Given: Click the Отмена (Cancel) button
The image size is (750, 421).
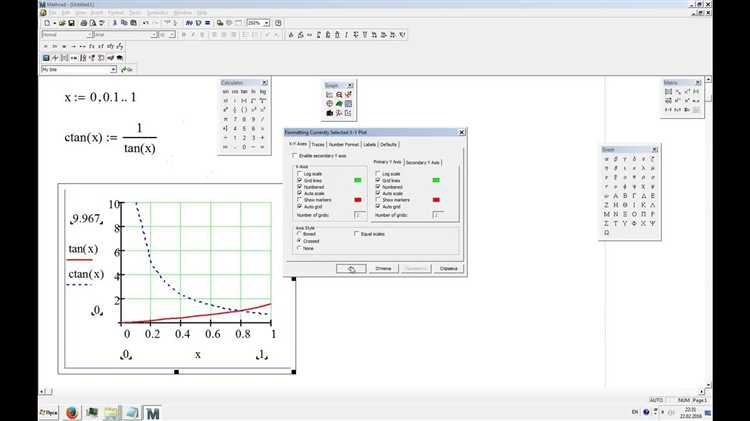Looking at the screenshot, I should pyautogui.click(x=384, y=269).
